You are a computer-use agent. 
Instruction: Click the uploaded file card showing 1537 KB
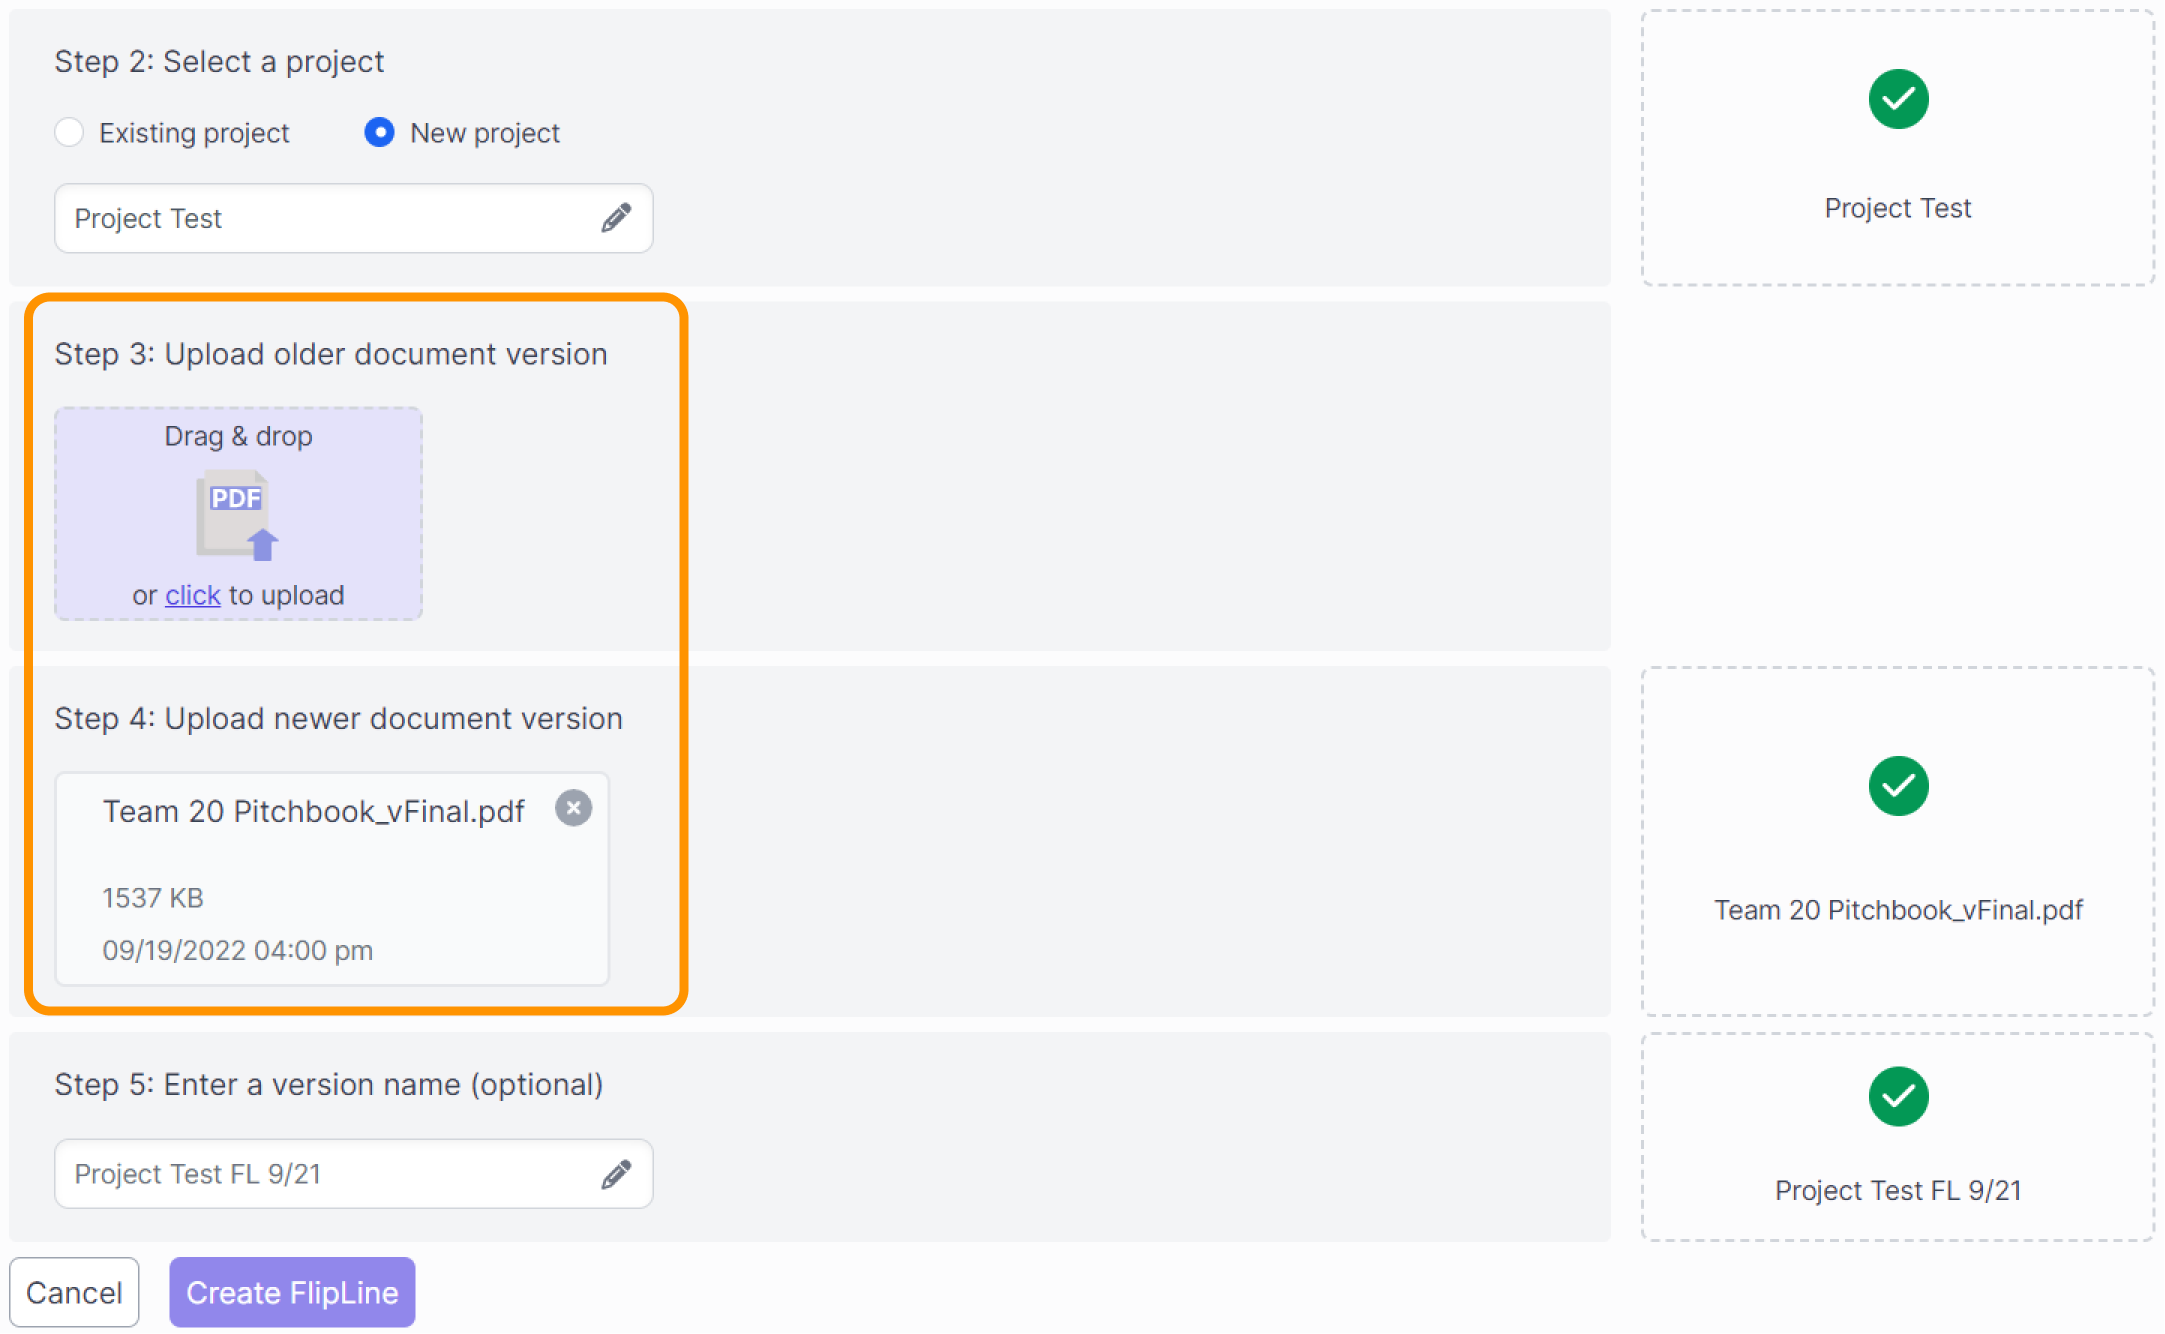[x=332, y=879]
